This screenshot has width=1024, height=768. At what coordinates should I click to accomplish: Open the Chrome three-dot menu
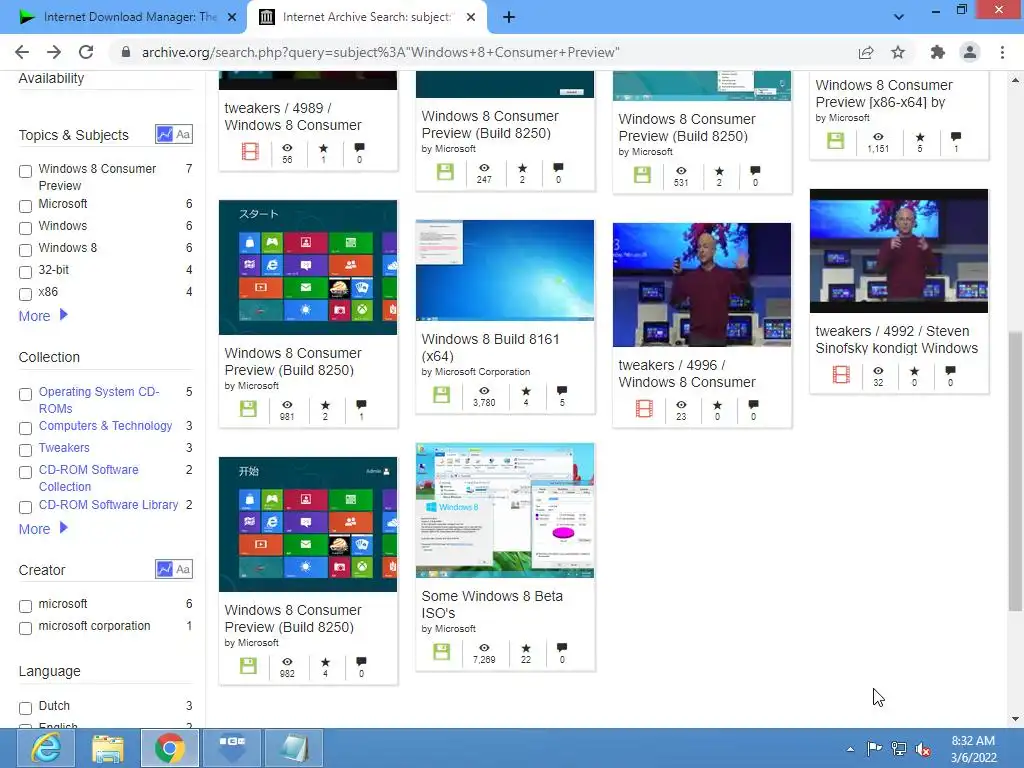(1002, 52)
